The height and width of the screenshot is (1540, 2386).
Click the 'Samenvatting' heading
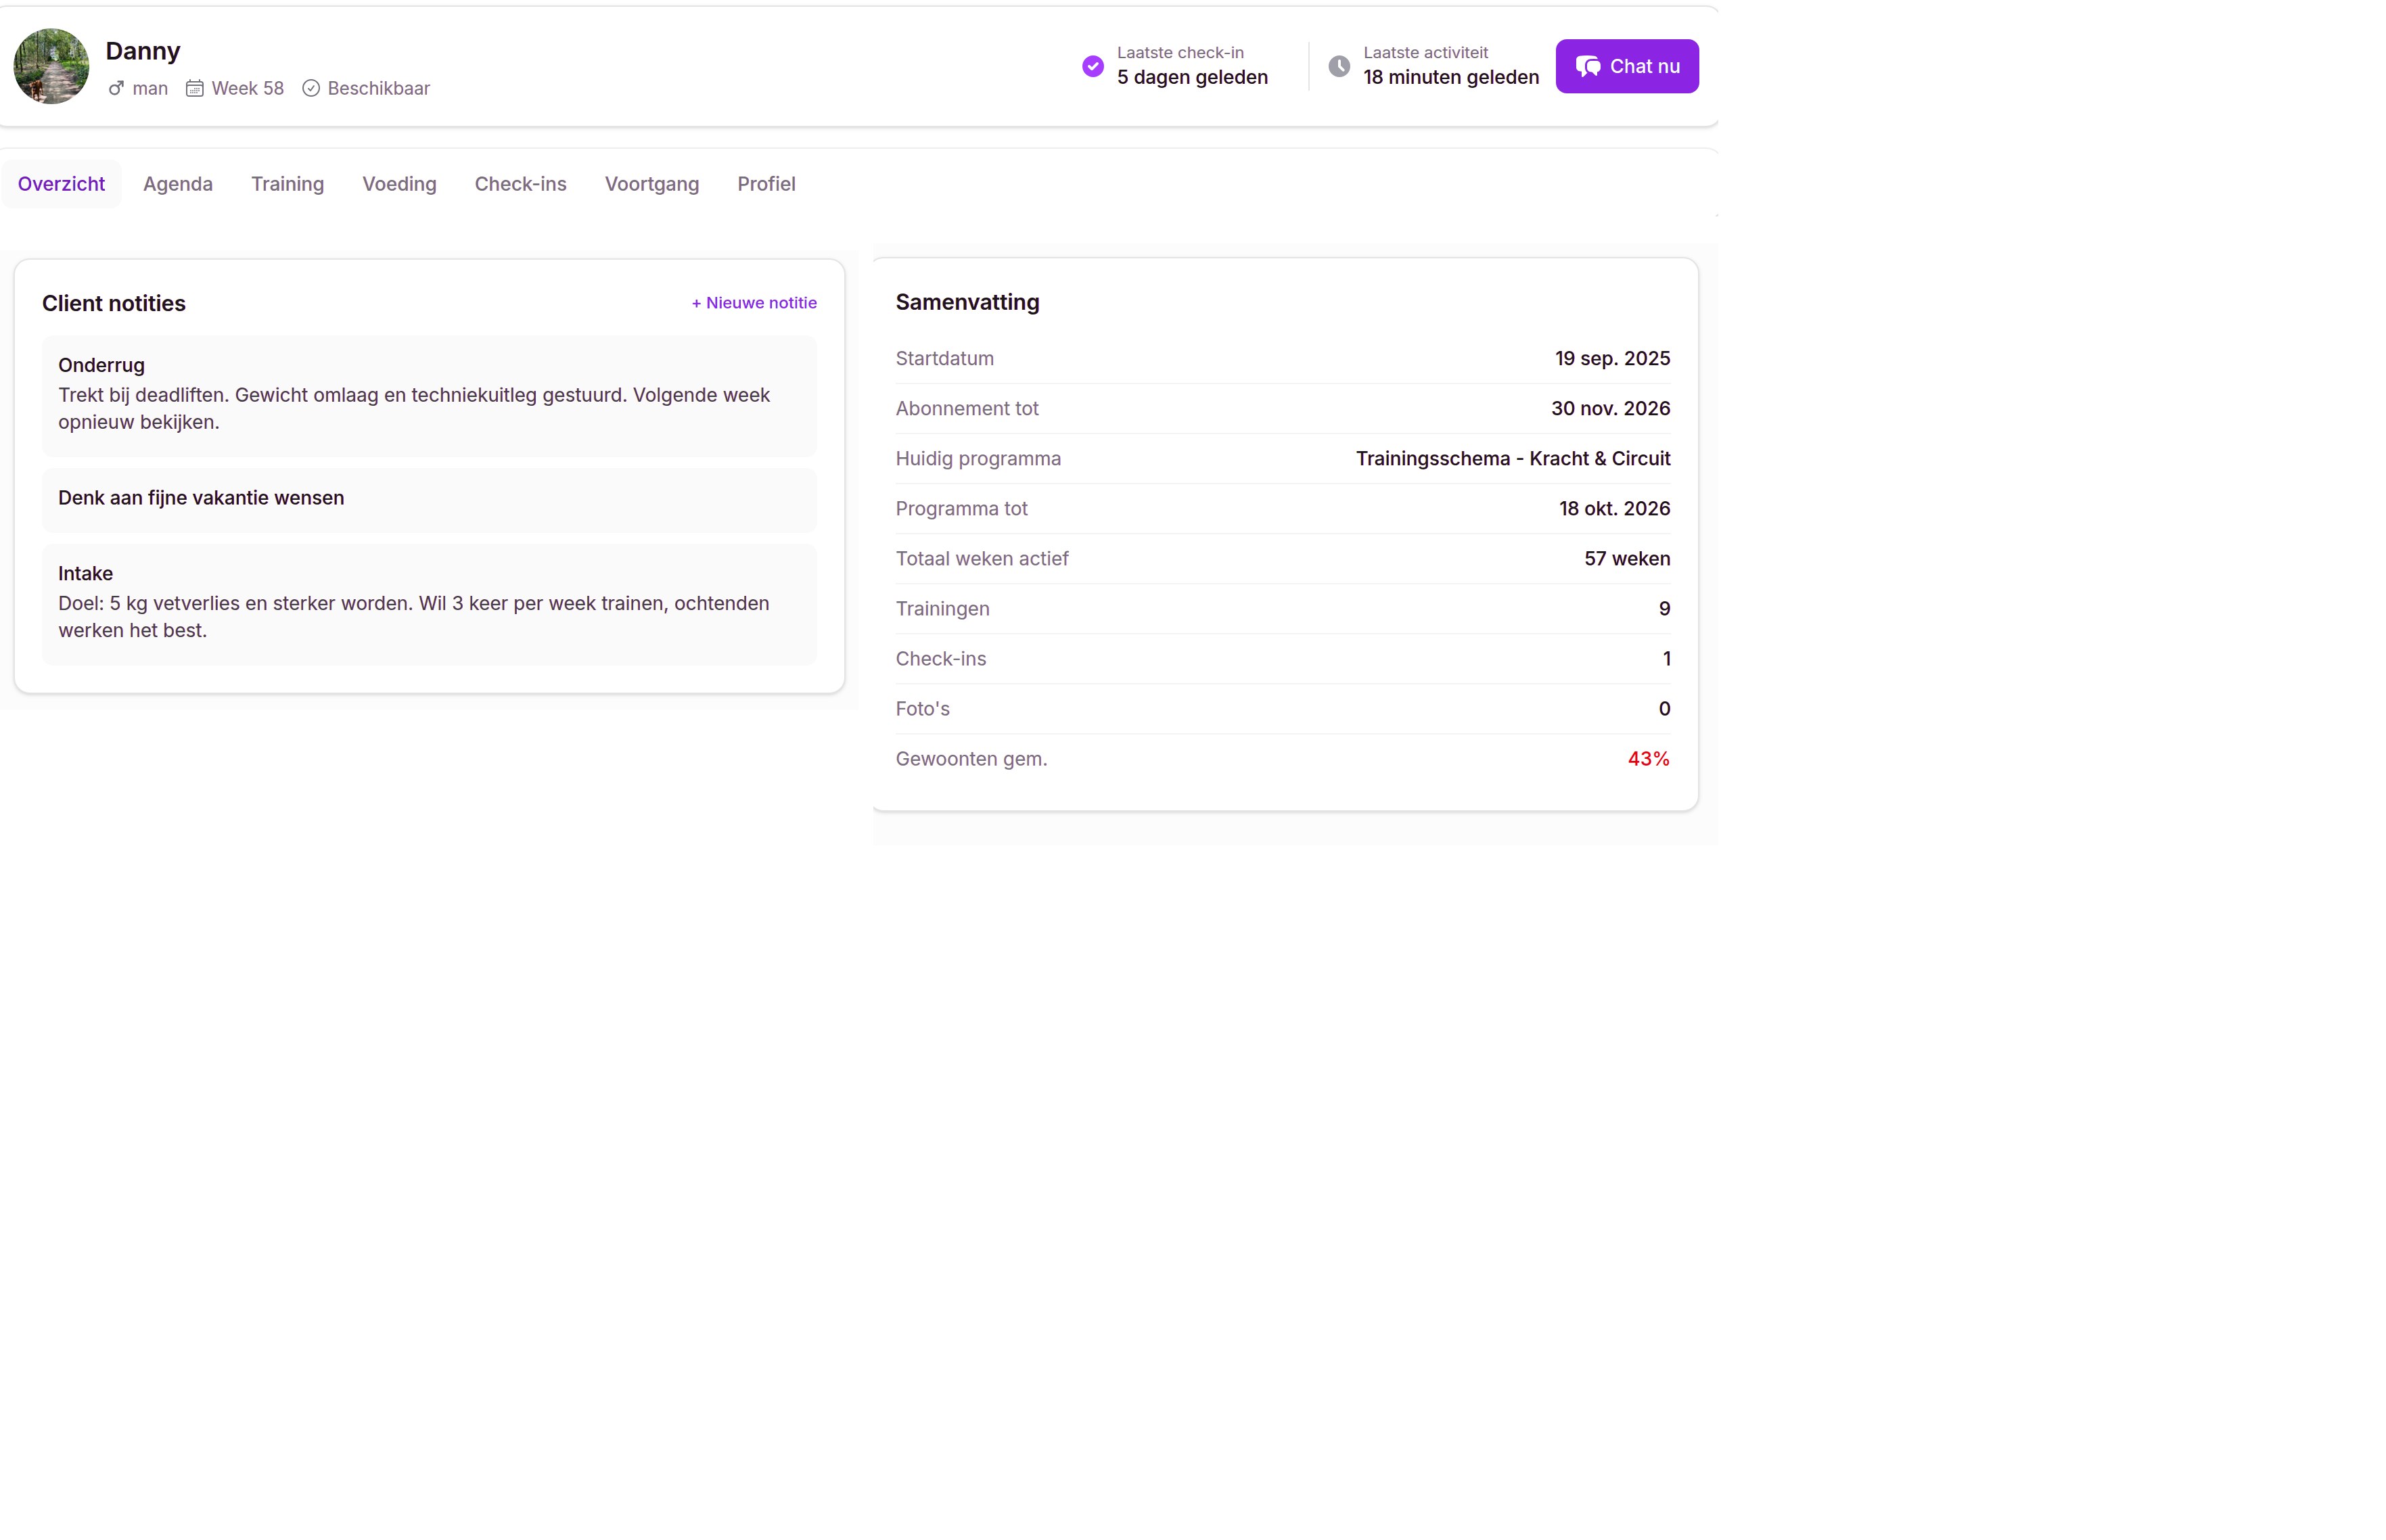click(x=967, y=302)
